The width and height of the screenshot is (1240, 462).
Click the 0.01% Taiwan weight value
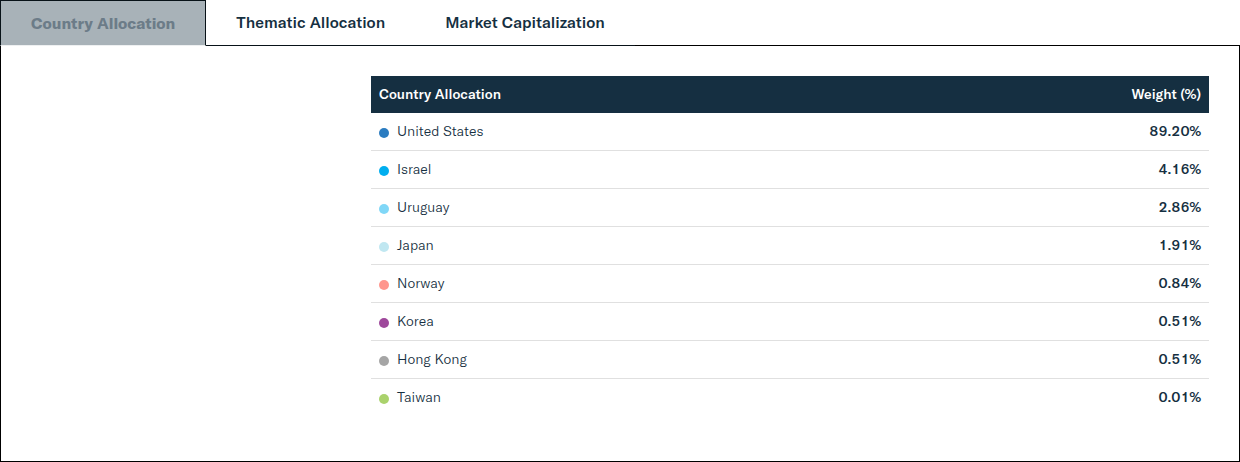(x=1180, y=398)
